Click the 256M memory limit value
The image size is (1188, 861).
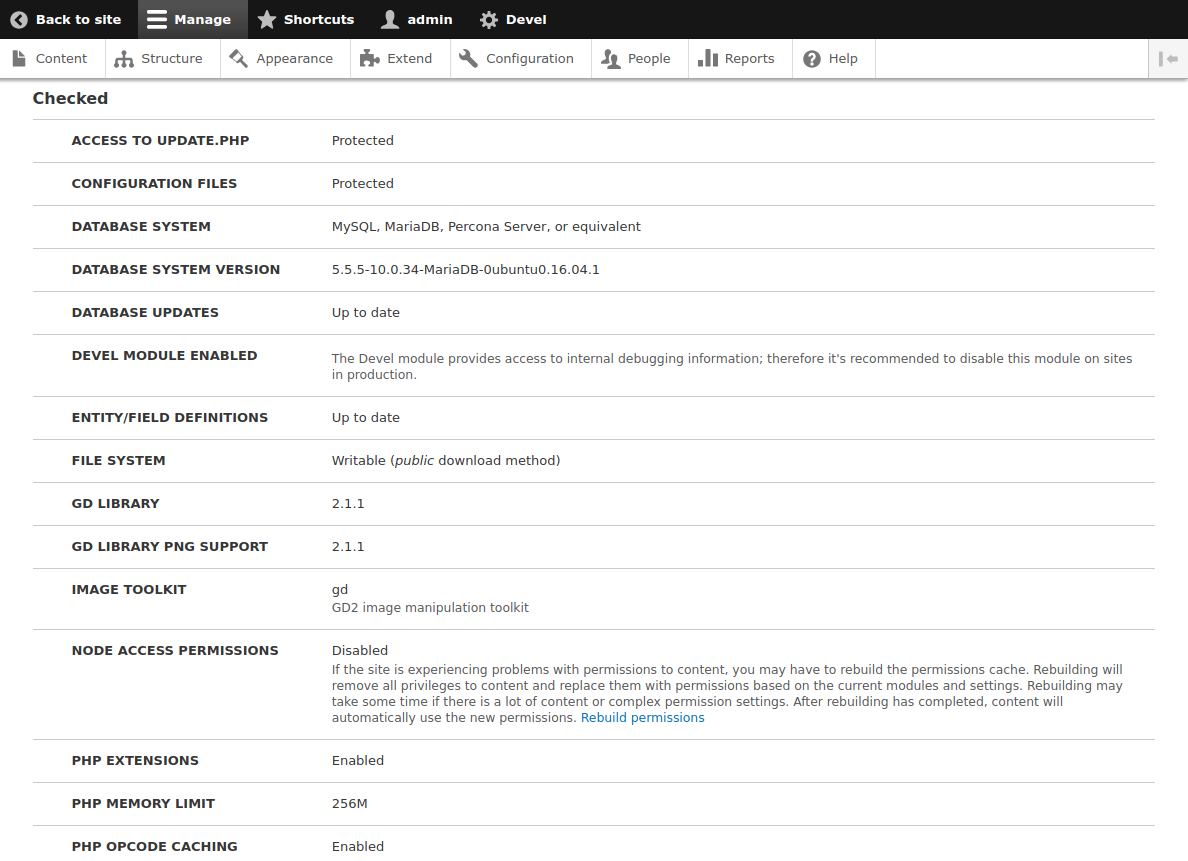tap(349, 803)
